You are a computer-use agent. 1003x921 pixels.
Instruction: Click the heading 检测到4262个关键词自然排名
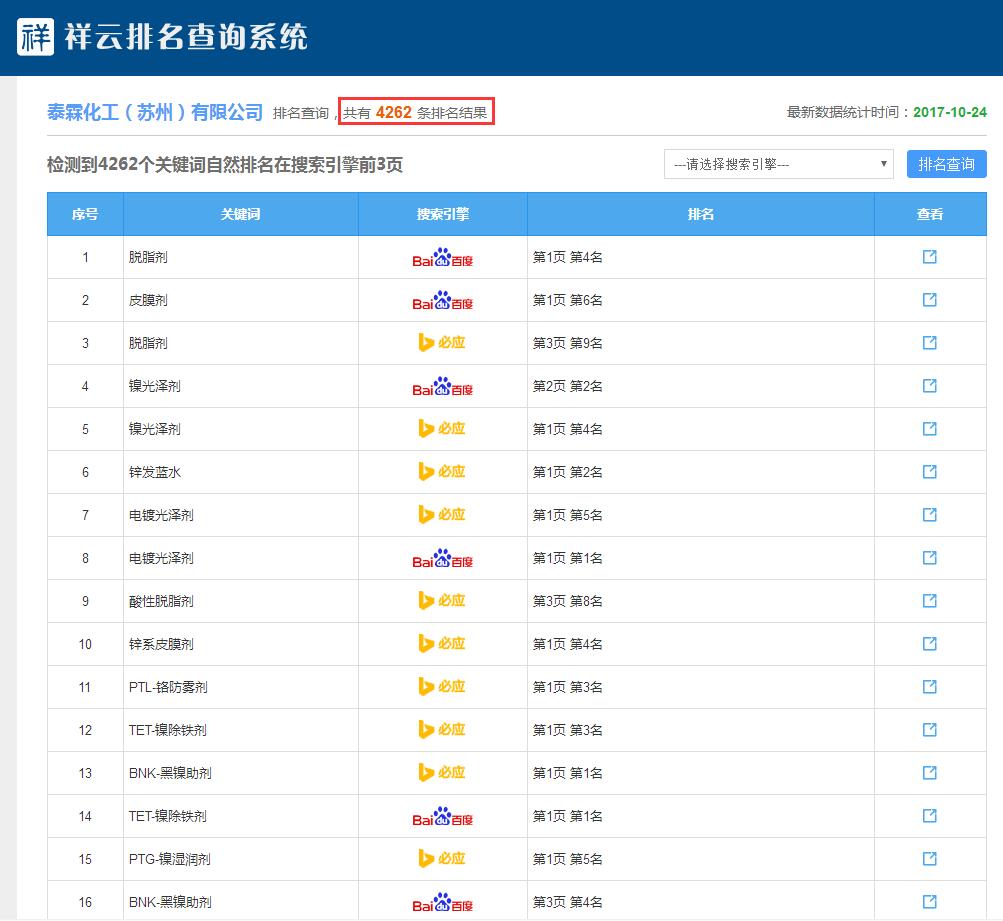[x=225, y=164]
